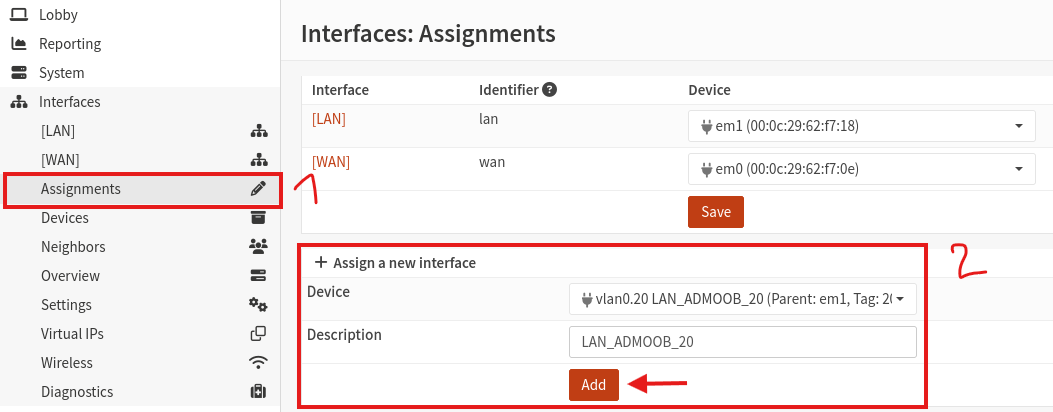Click the pencil icon next to Assignments

point(258,189)
